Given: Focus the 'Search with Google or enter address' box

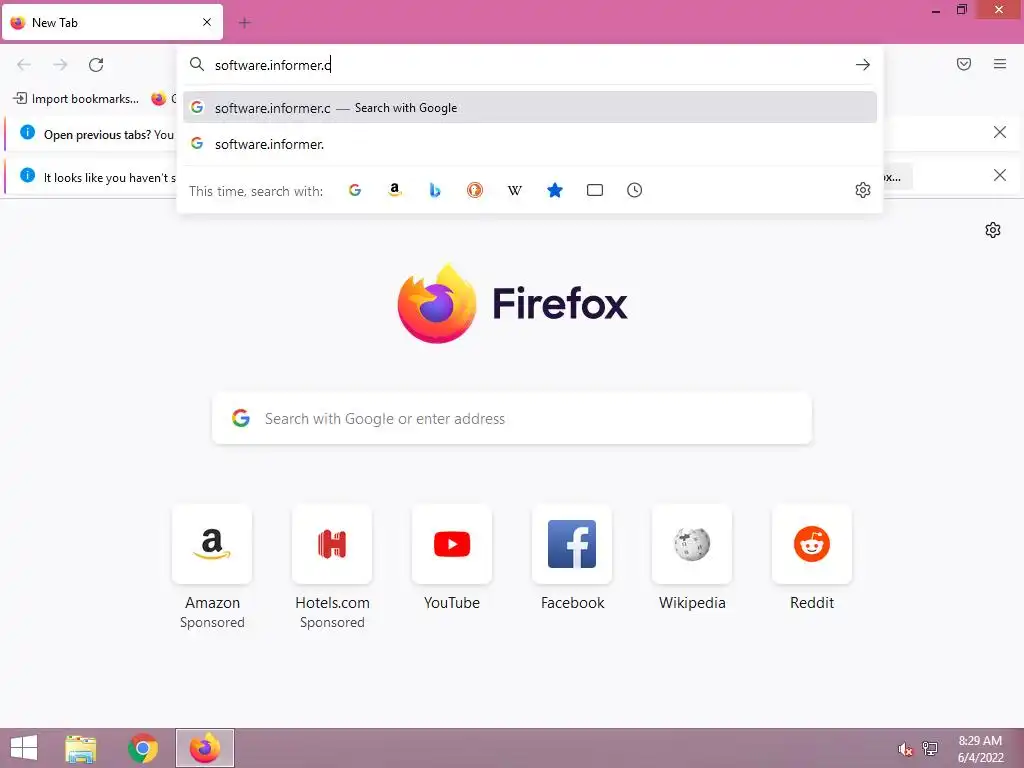Looking at the screenshot, I should (x=512, y=419).
